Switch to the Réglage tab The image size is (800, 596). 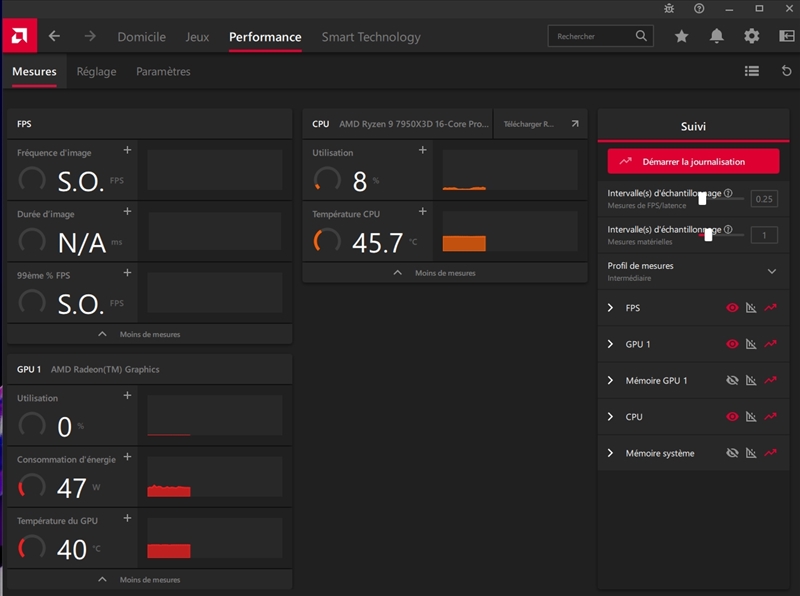pos(96,72)
